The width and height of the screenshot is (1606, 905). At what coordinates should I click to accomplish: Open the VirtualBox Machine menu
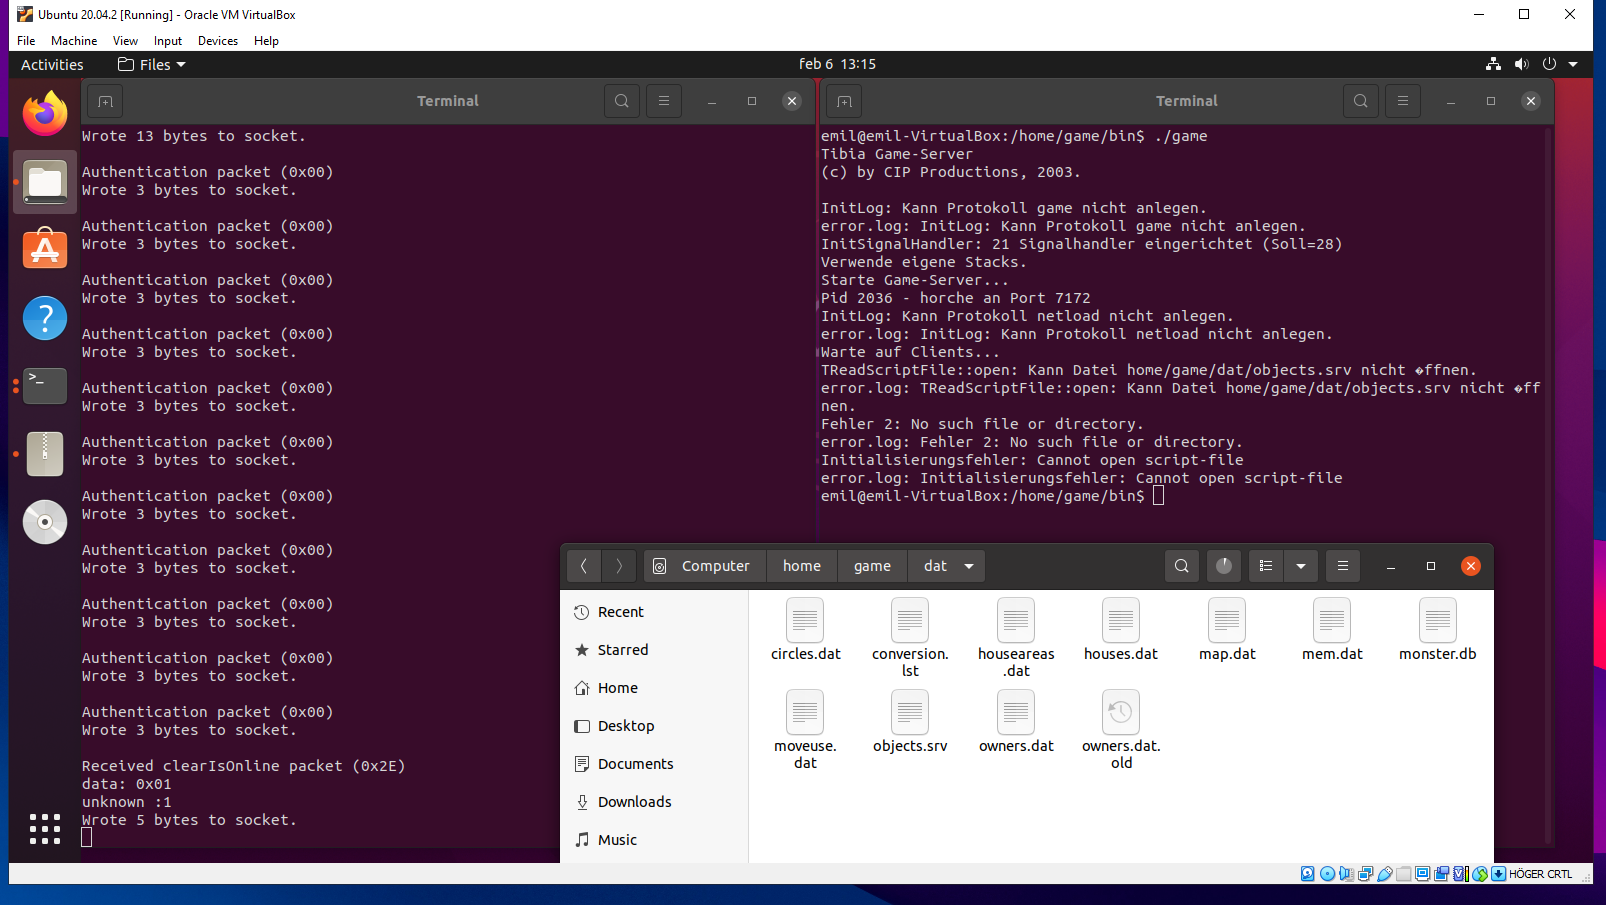tap(74, 41)
